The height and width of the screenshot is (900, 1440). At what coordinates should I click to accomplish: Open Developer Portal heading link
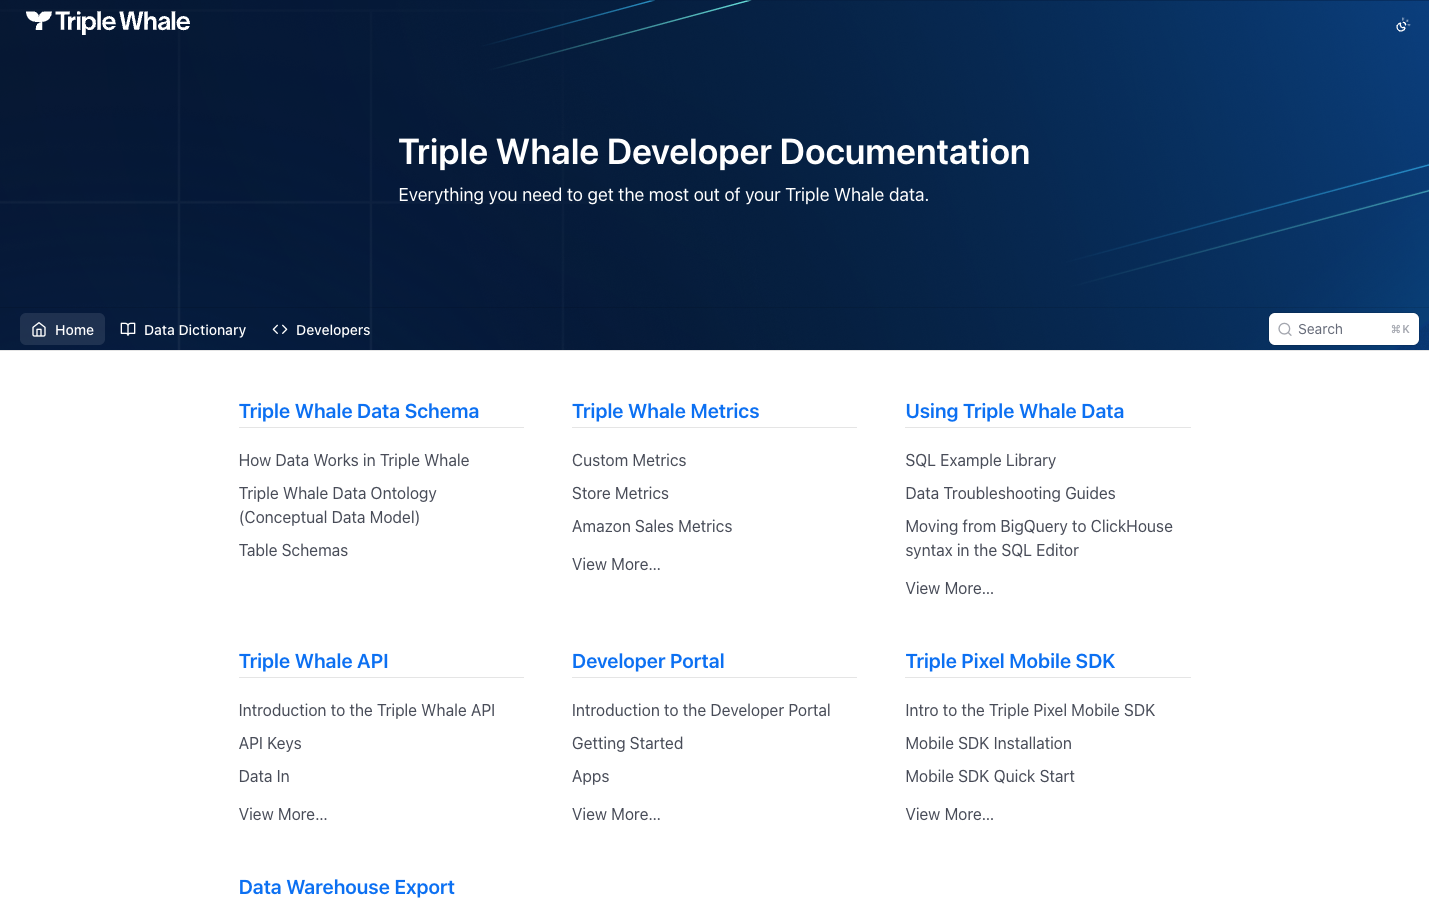click(x=648, y=661)
